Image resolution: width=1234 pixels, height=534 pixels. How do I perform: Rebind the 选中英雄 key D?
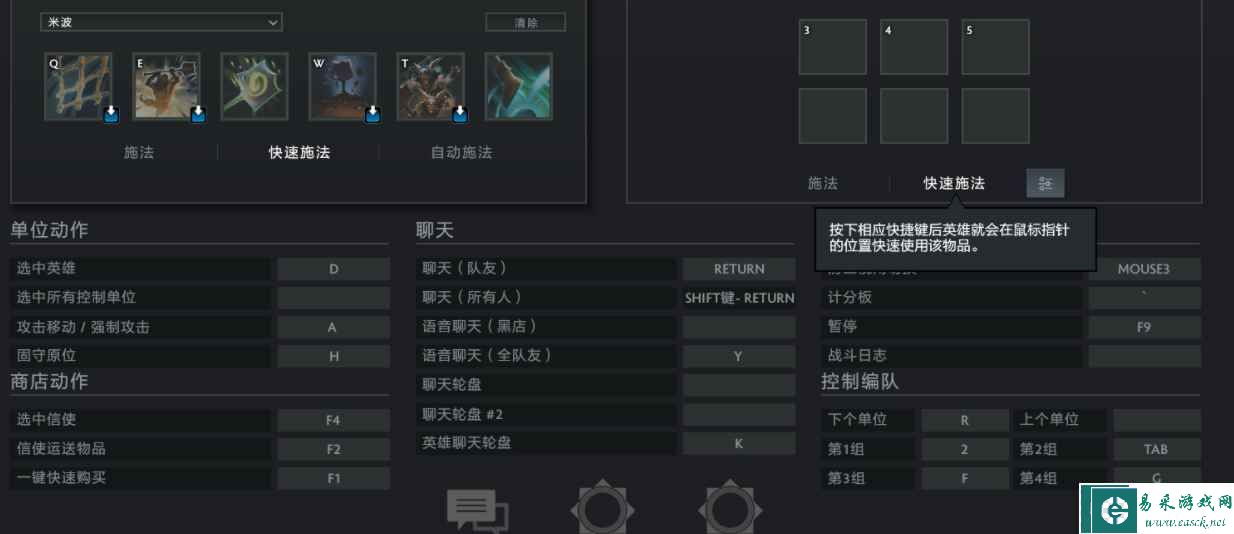point(333,269)
